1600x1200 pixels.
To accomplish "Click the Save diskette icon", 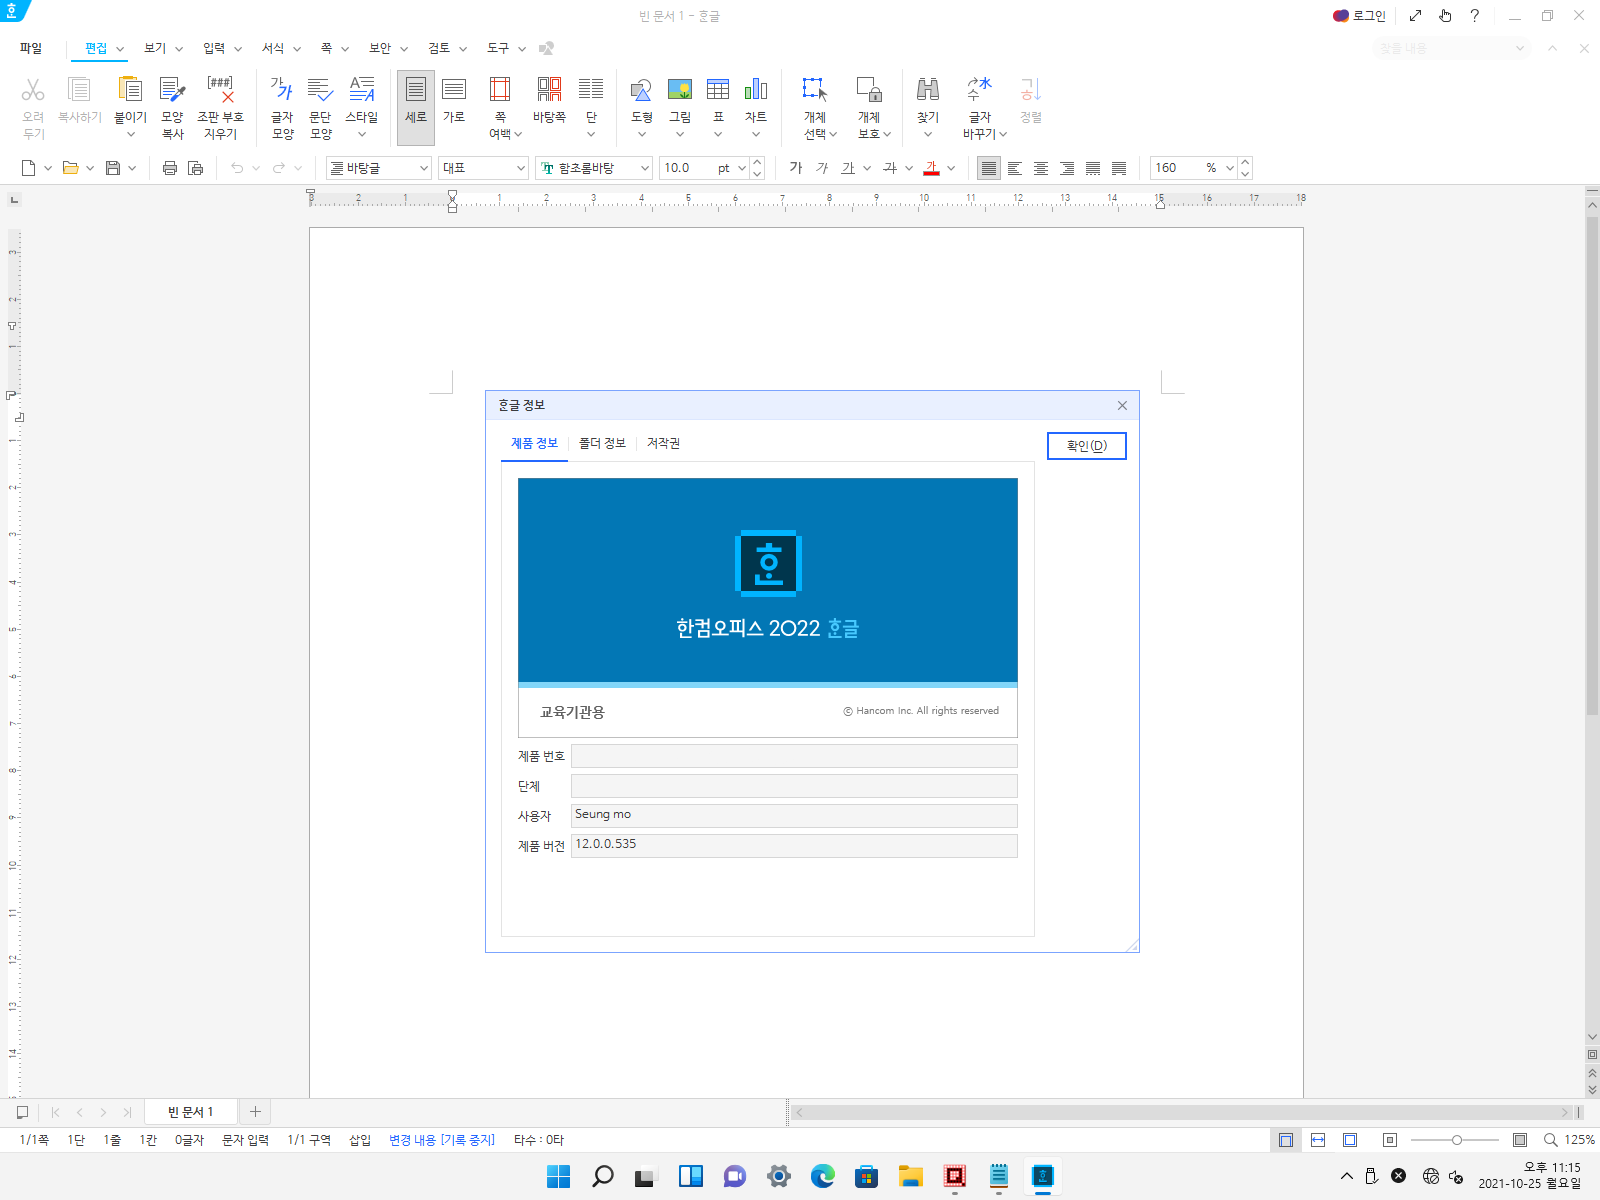I will tap(113, 168).
